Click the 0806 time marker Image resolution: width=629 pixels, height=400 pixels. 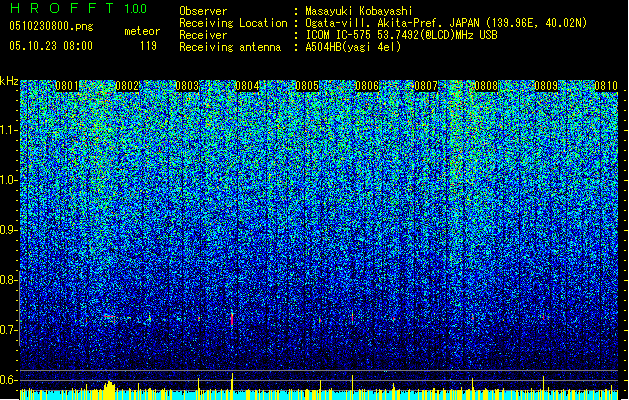pos(367,86)
